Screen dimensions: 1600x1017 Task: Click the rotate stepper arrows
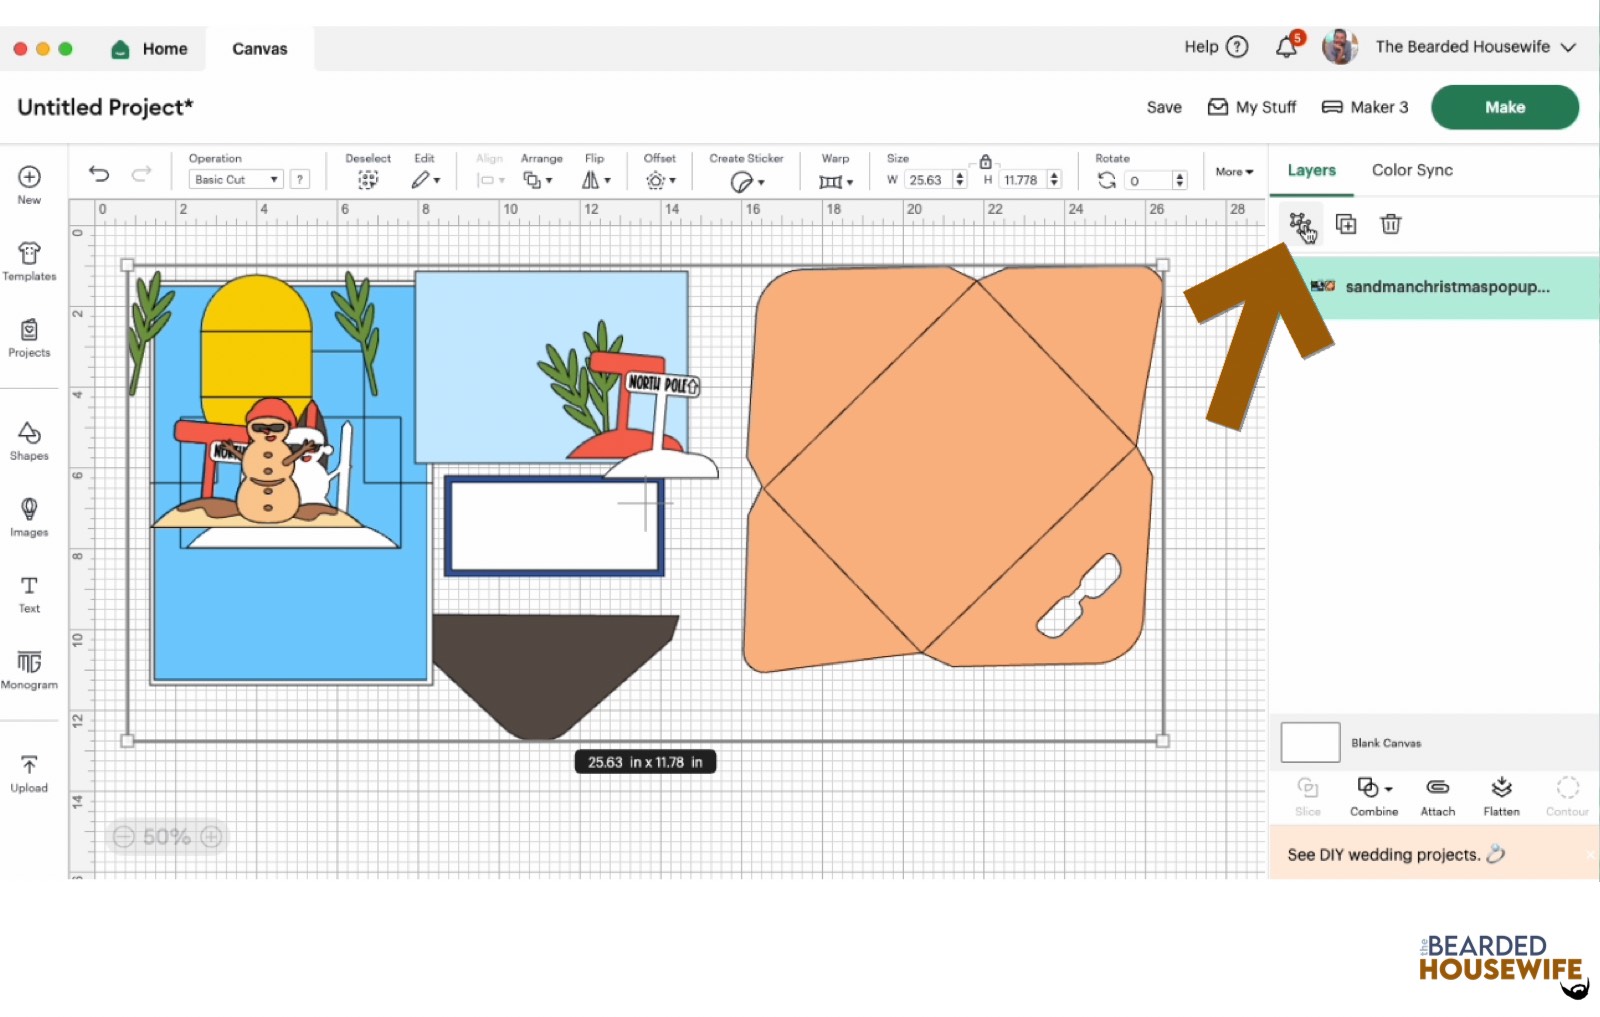[1180, 180]
